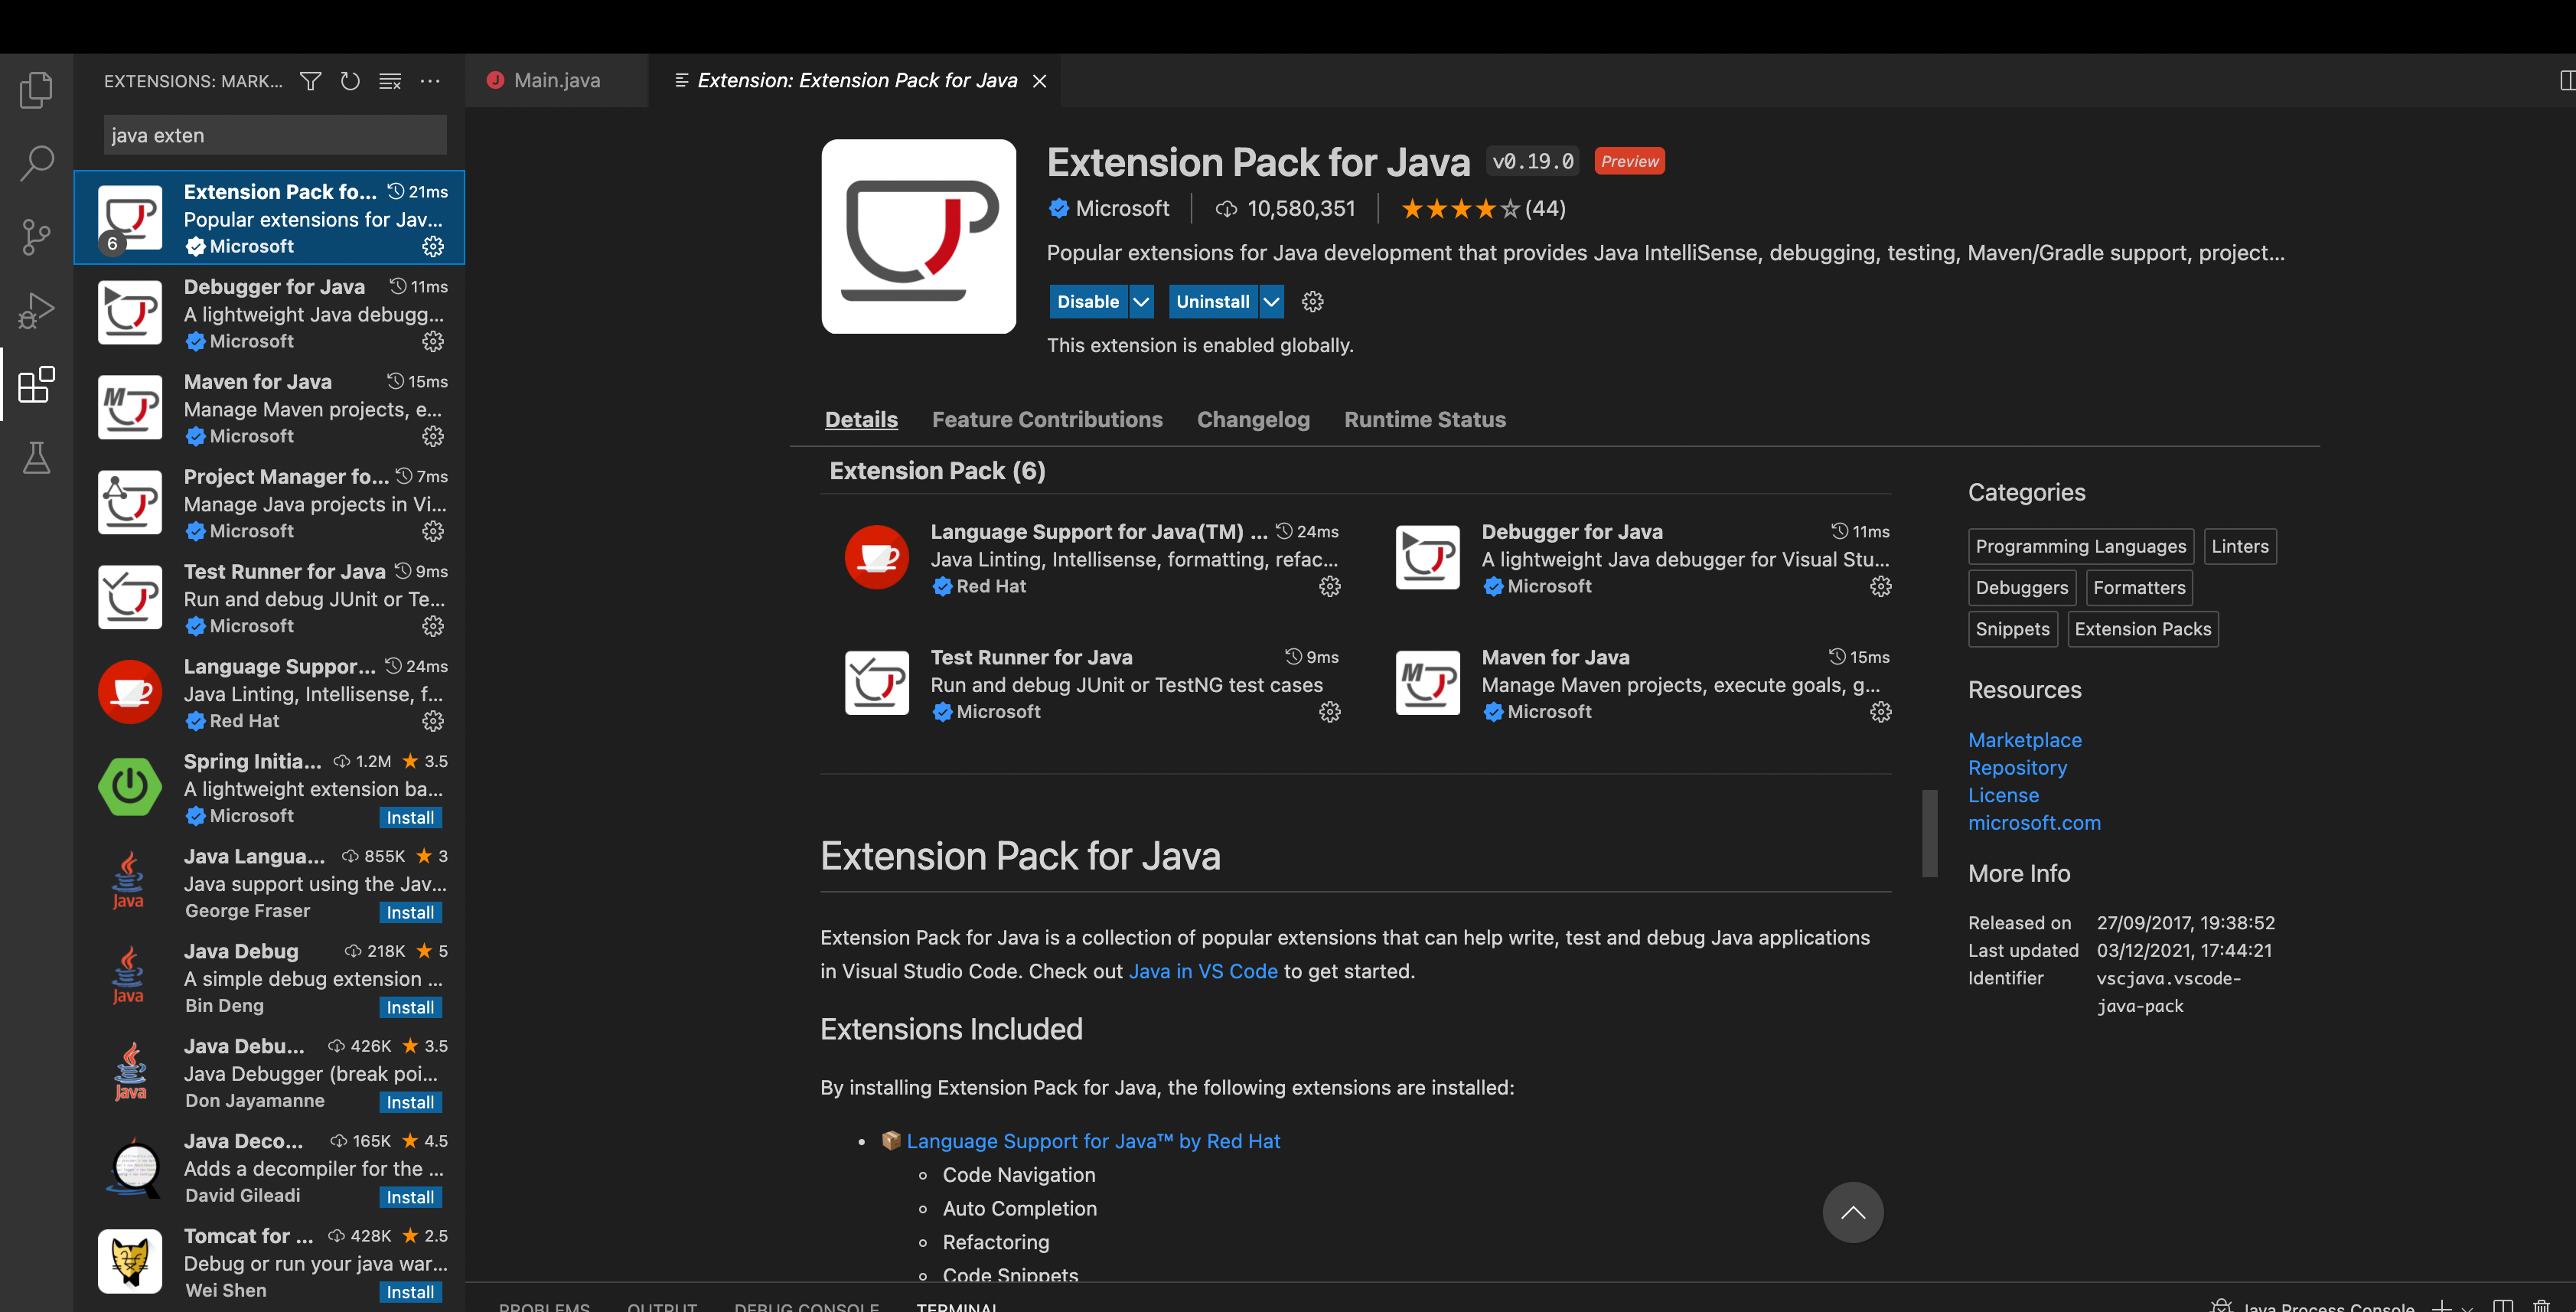Click the details page scrollbar thumb

point(1930,833)
